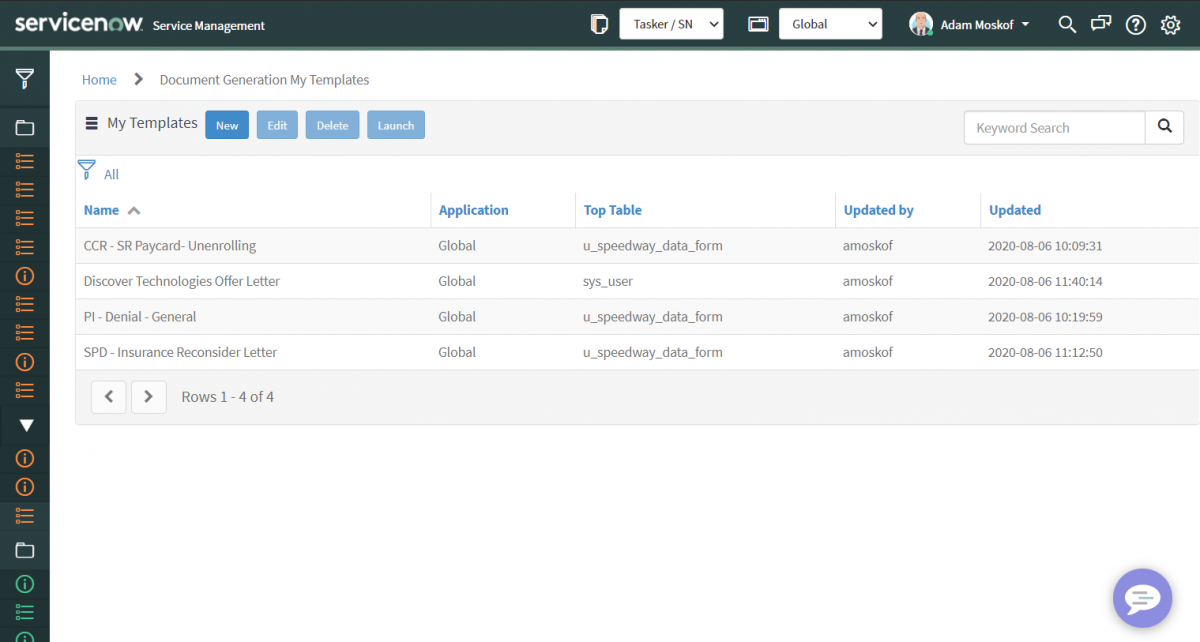Sort by Name column header
Screen dimensions: 1200x642
[x=101, y=210]
